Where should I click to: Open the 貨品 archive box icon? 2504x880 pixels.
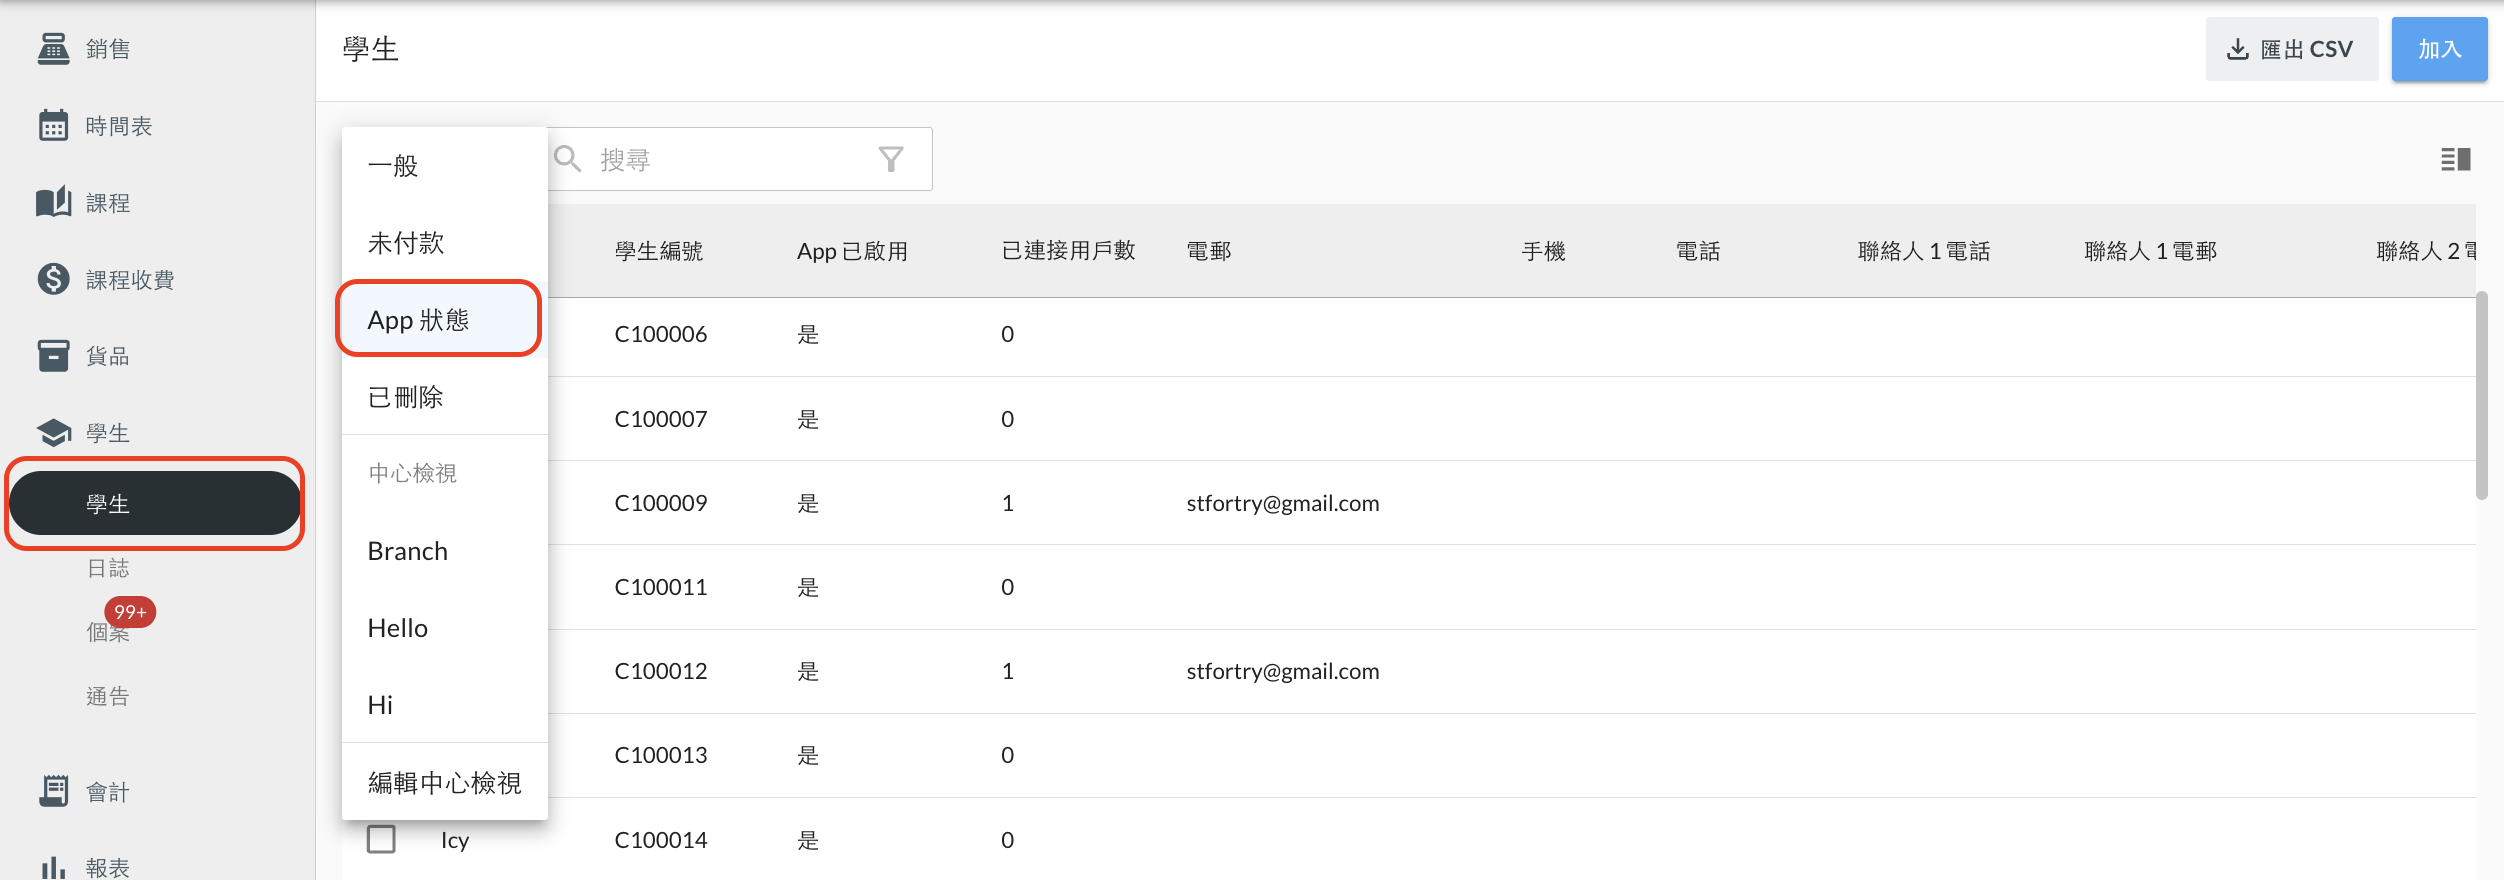(x=53, y=356)
